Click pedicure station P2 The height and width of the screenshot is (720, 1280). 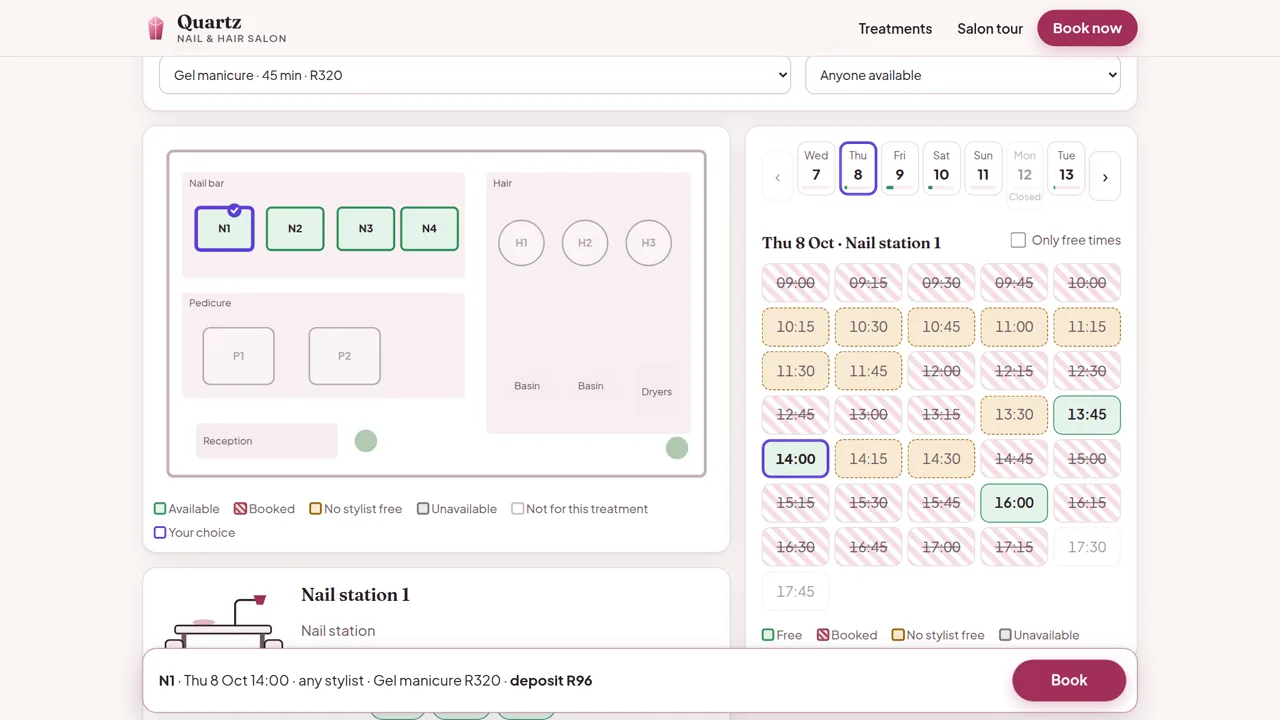344,356
